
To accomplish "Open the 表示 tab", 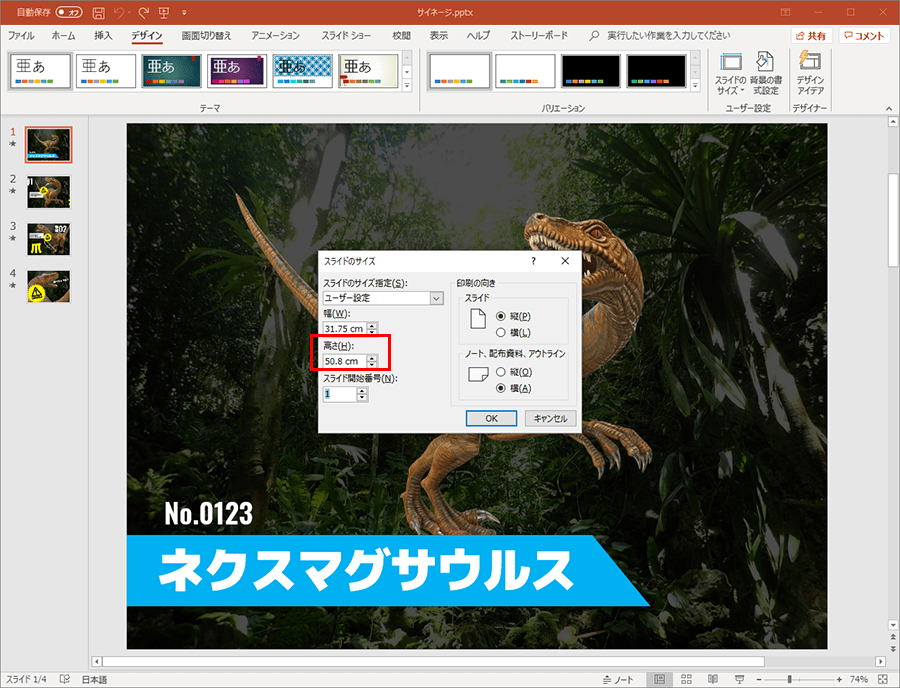I will coord(439,36).
